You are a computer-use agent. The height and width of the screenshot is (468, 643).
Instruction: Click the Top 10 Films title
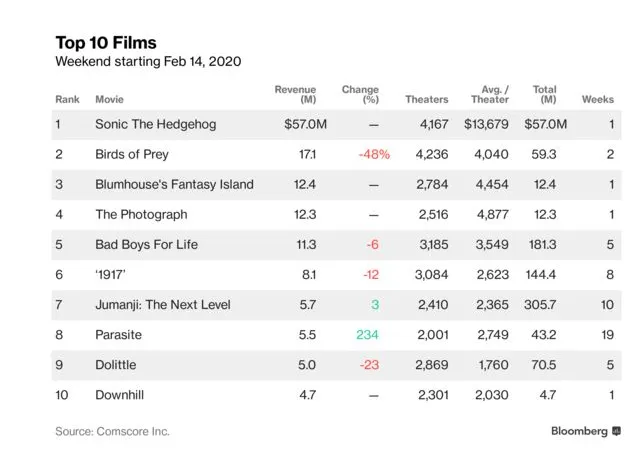[107, 43]
